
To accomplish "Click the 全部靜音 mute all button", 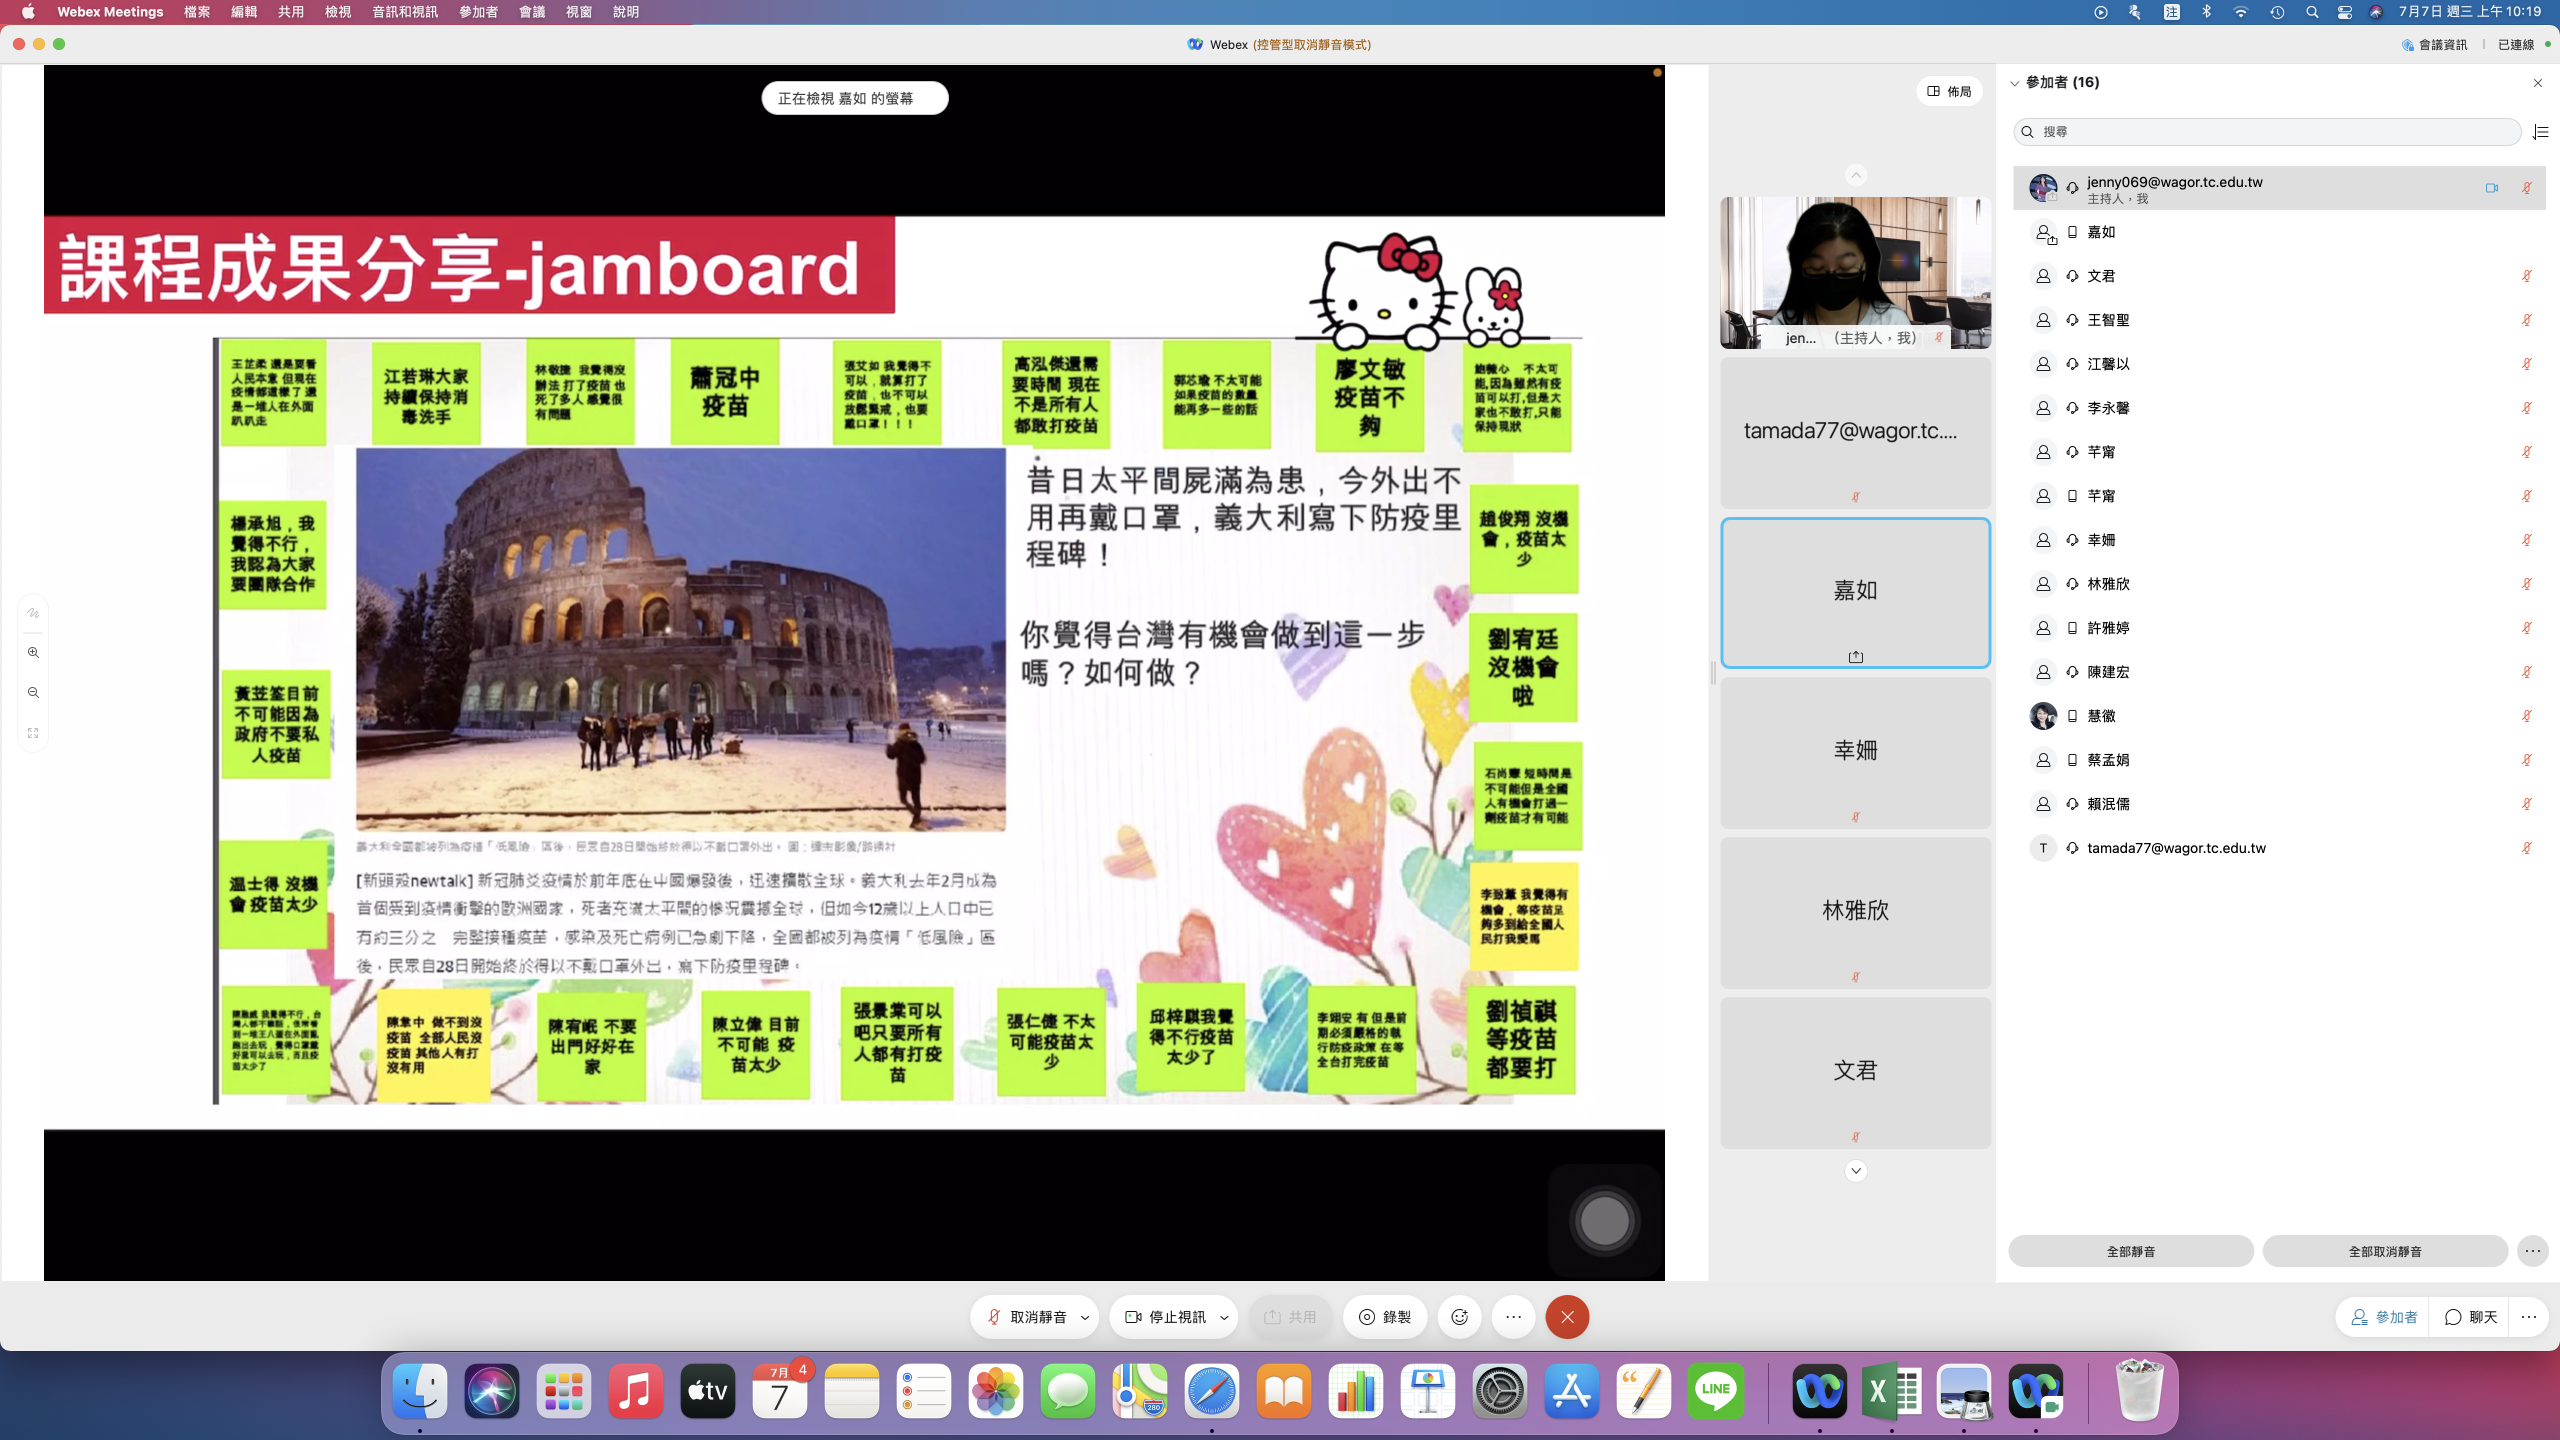I will coord(2130,1251).
